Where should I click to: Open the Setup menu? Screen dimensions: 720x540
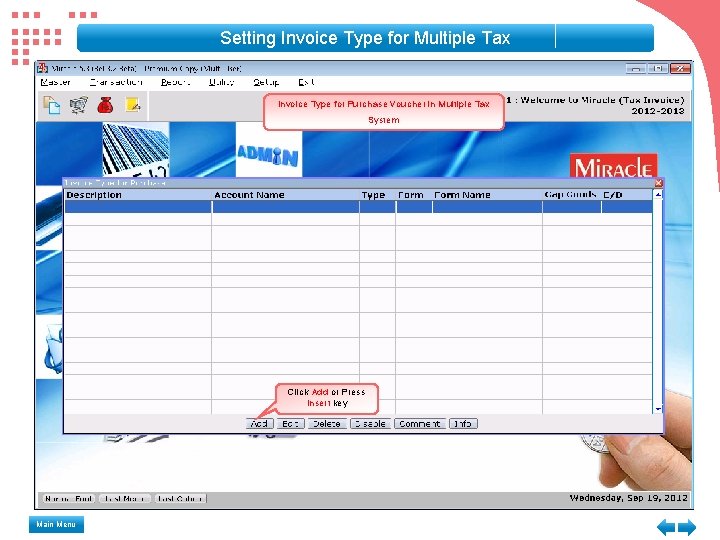(266, 82)
